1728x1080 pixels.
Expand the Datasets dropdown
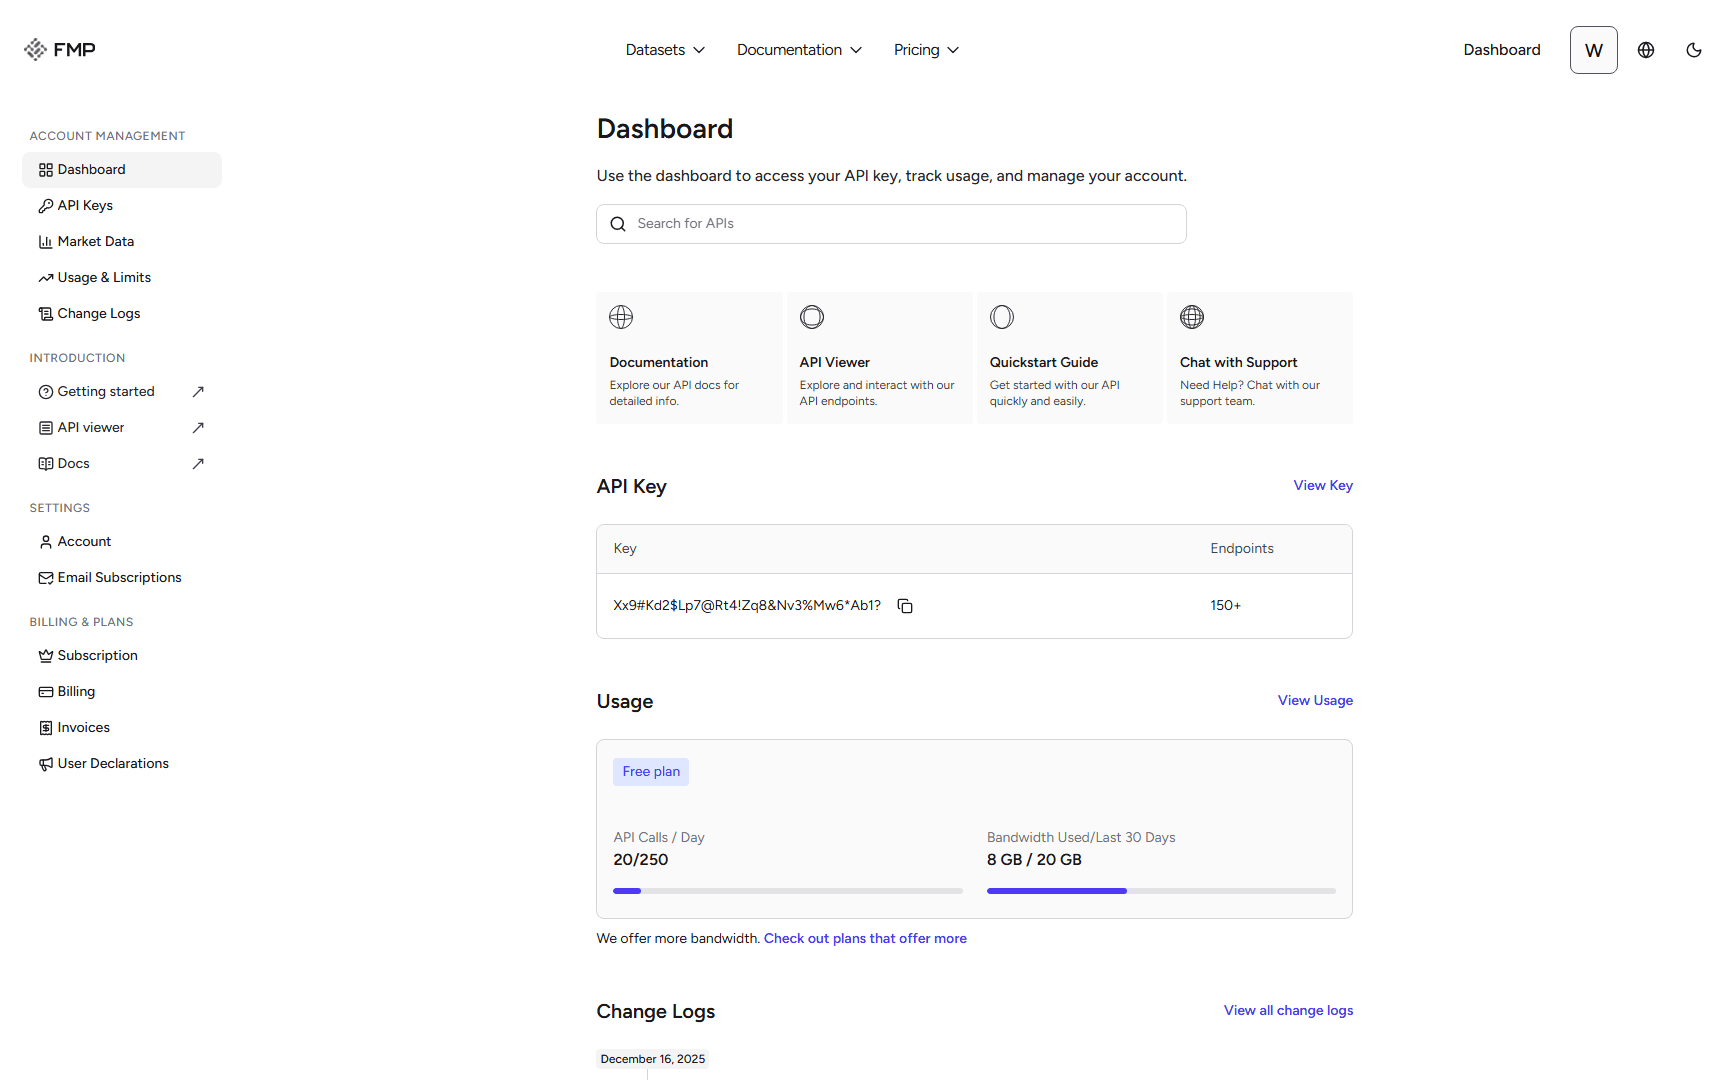665,50
